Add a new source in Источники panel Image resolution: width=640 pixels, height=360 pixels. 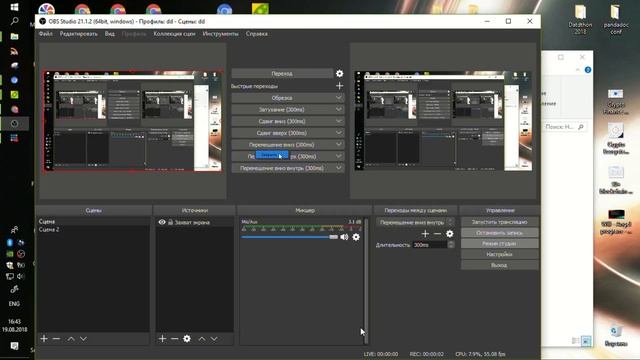tap(162, 338)
